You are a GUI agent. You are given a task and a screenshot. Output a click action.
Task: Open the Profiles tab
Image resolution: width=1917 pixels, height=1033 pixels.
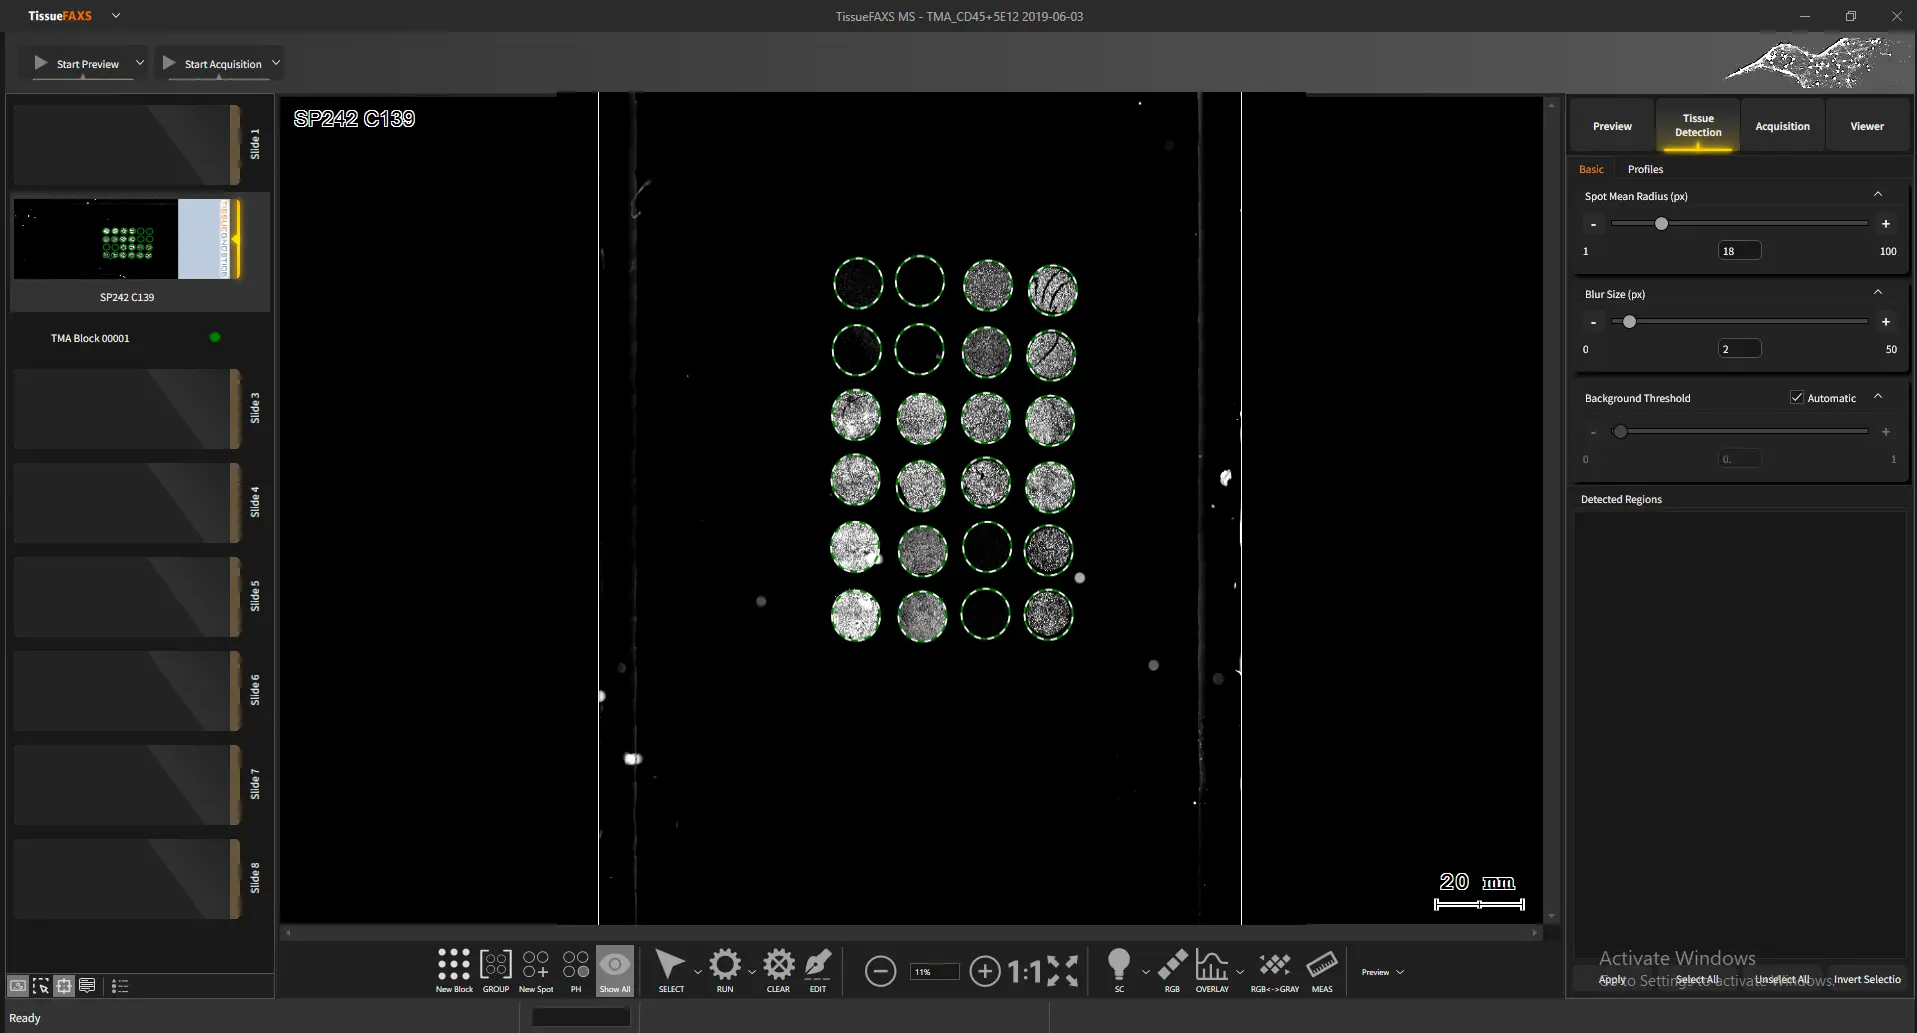pyautogui.click(x=1645, y=169)
